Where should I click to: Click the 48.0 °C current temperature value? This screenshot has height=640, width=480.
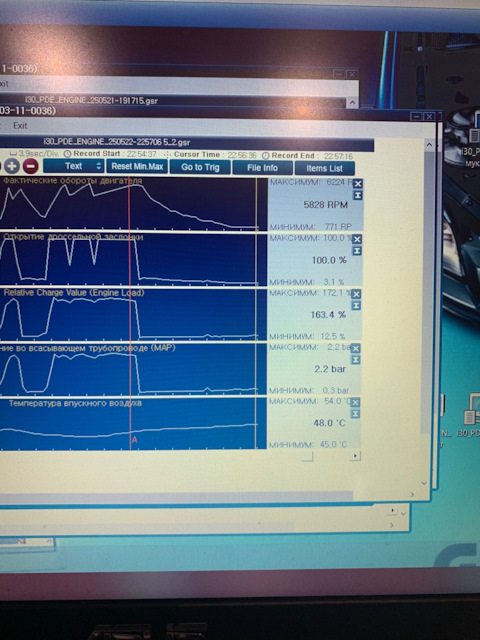pos(329,423)
